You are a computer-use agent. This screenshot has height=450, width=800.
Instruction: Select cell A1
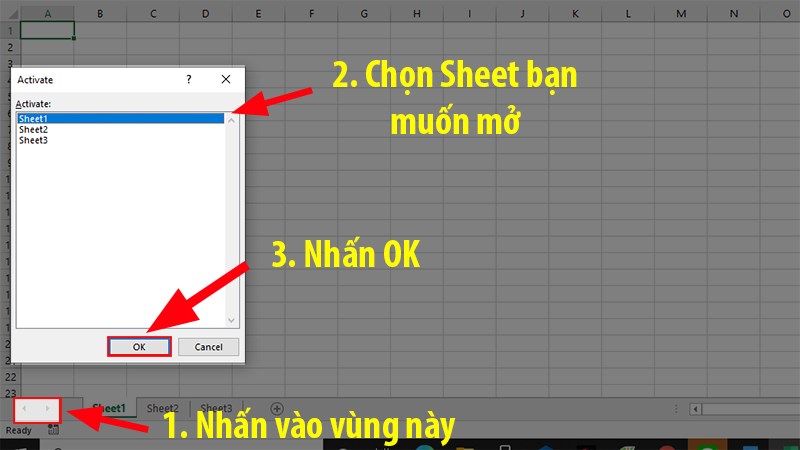click(x=47, y=30)
